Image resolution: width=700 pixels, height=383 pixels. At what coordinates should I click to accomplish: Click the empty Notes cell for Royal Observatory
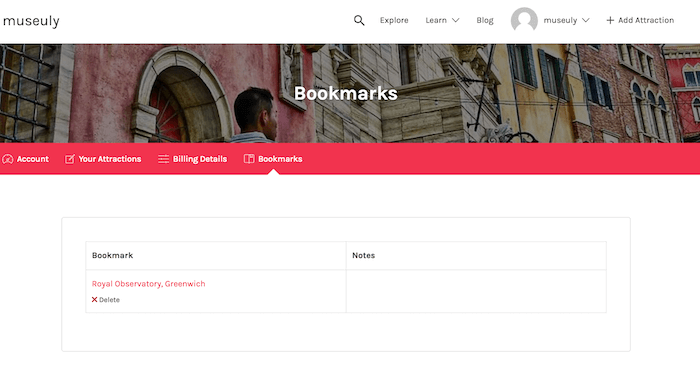476,291
